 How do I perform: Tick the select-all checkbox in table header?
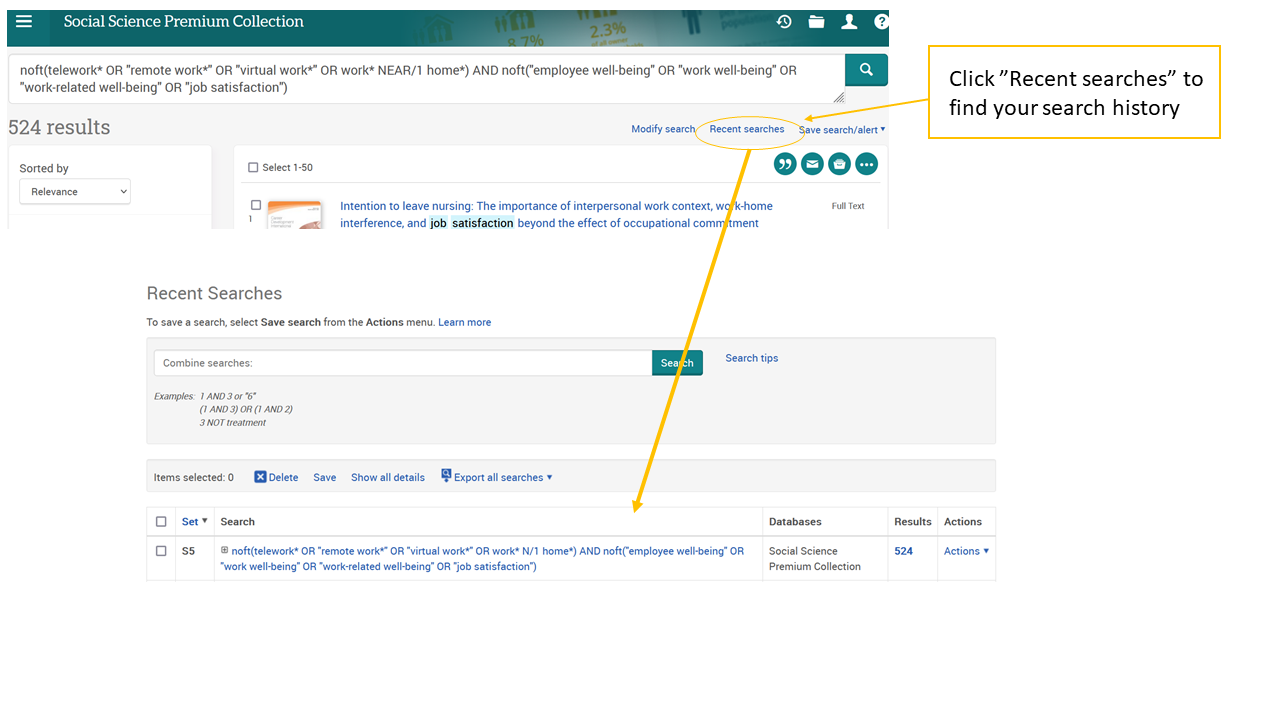[161, 522]
